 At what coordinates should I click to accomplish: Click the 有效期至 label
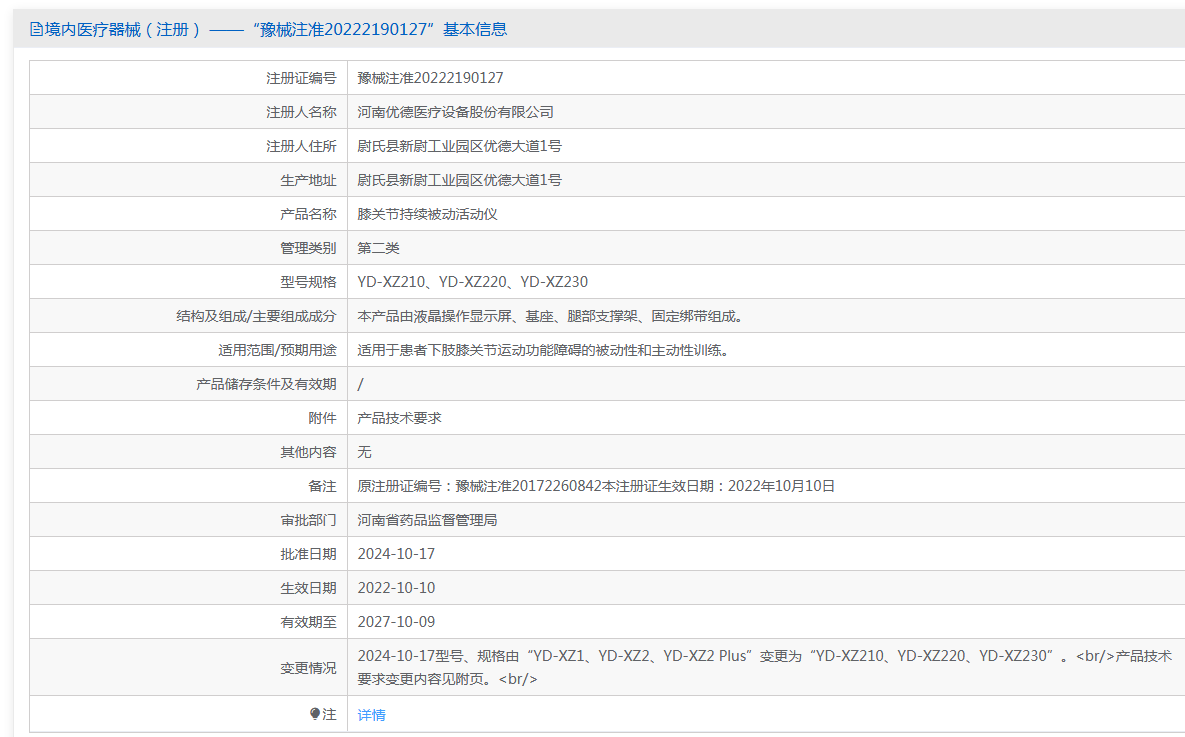[308, 622]
